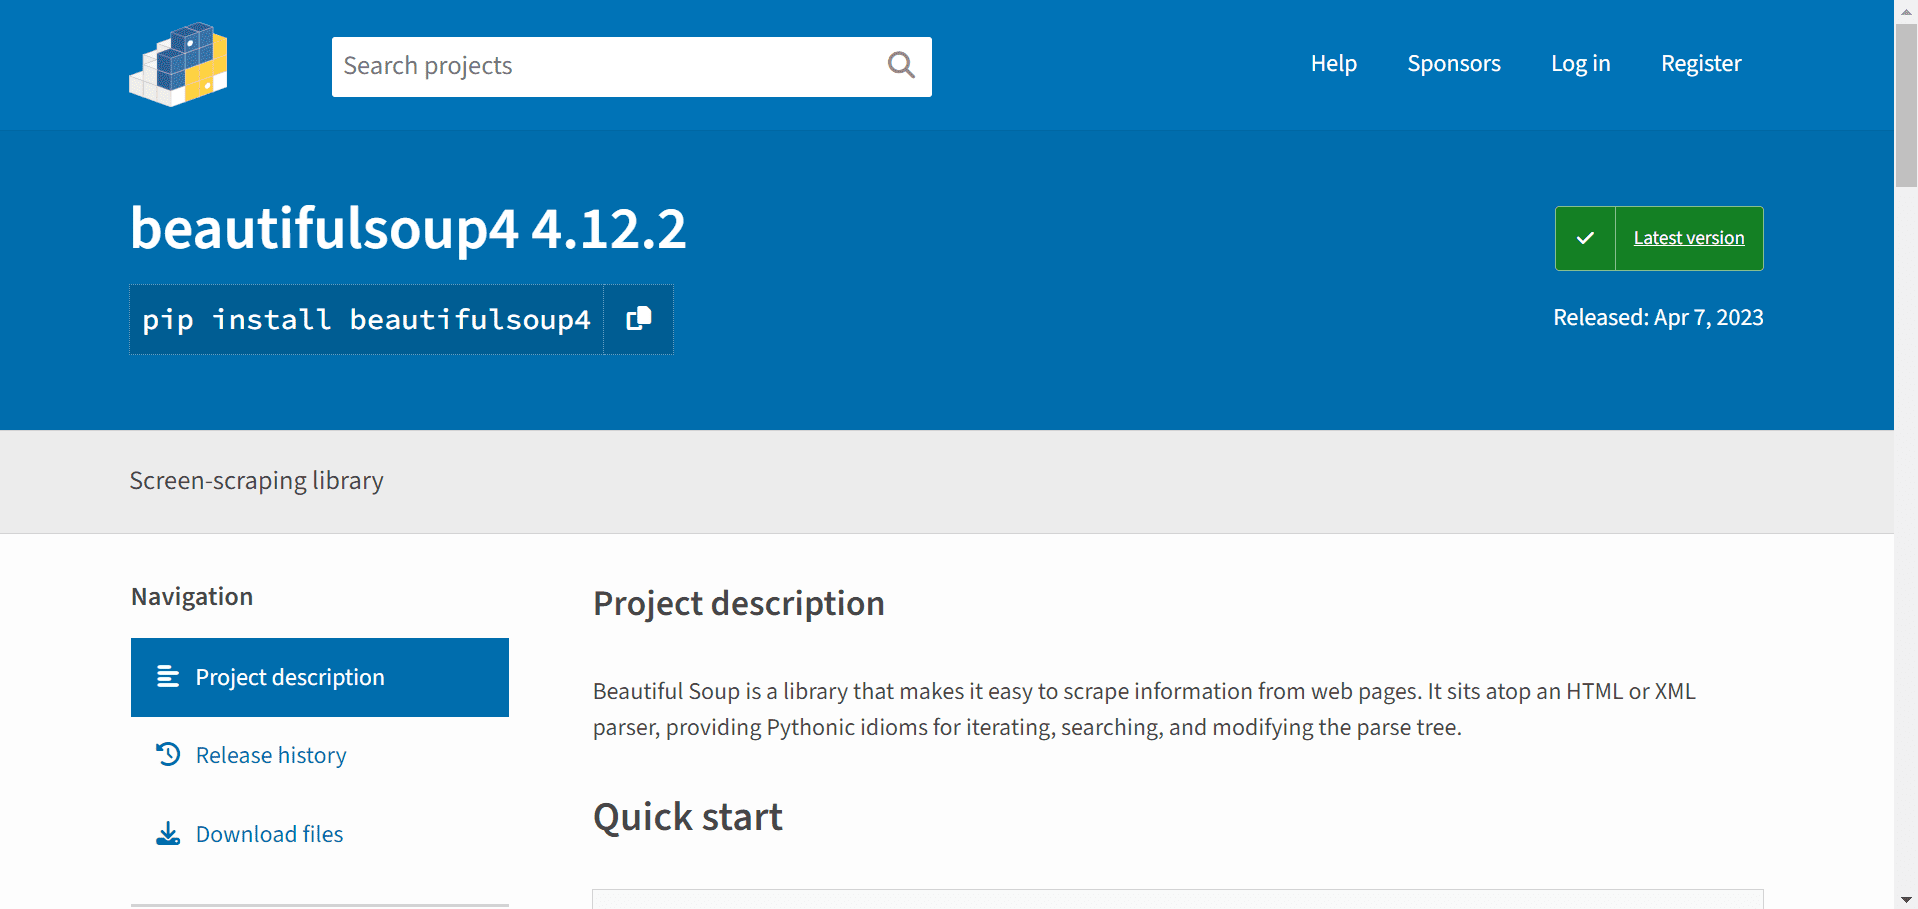Image resolution: width=1918 pixels, height=909 pixels.
Task: Click the scrollbar down arrow
Action: [1905, 898]
